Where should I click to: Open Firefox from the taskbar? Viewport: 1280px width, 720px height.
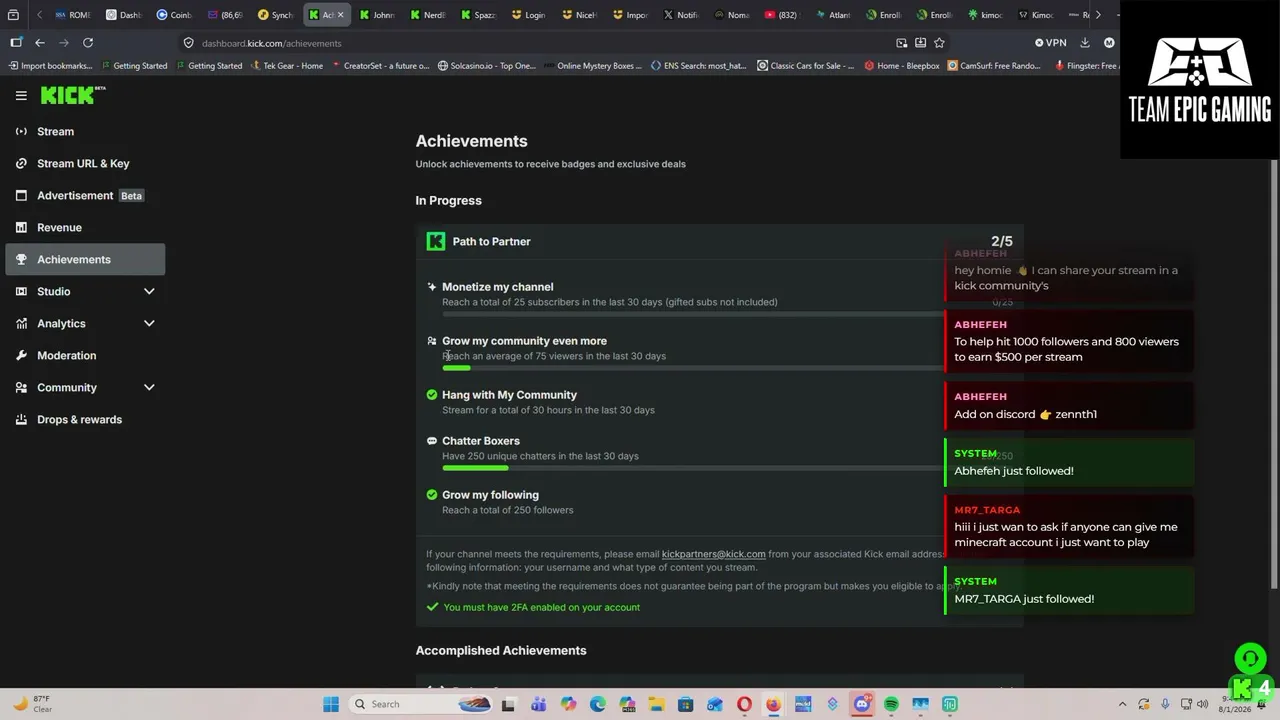pos(773,704)
